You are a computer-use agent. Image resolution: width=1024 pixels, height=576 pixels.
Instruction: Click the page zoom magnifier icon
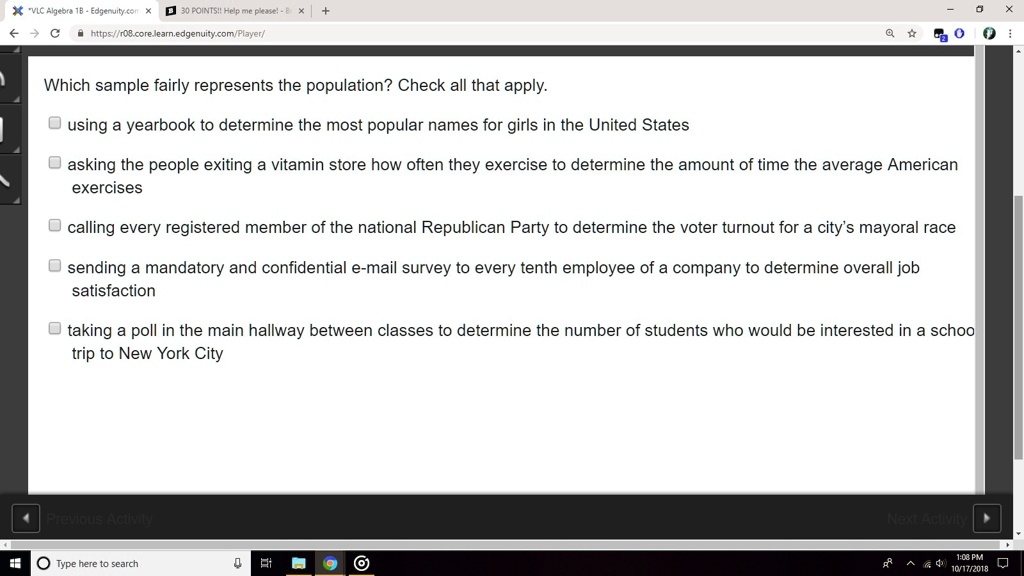889,33
